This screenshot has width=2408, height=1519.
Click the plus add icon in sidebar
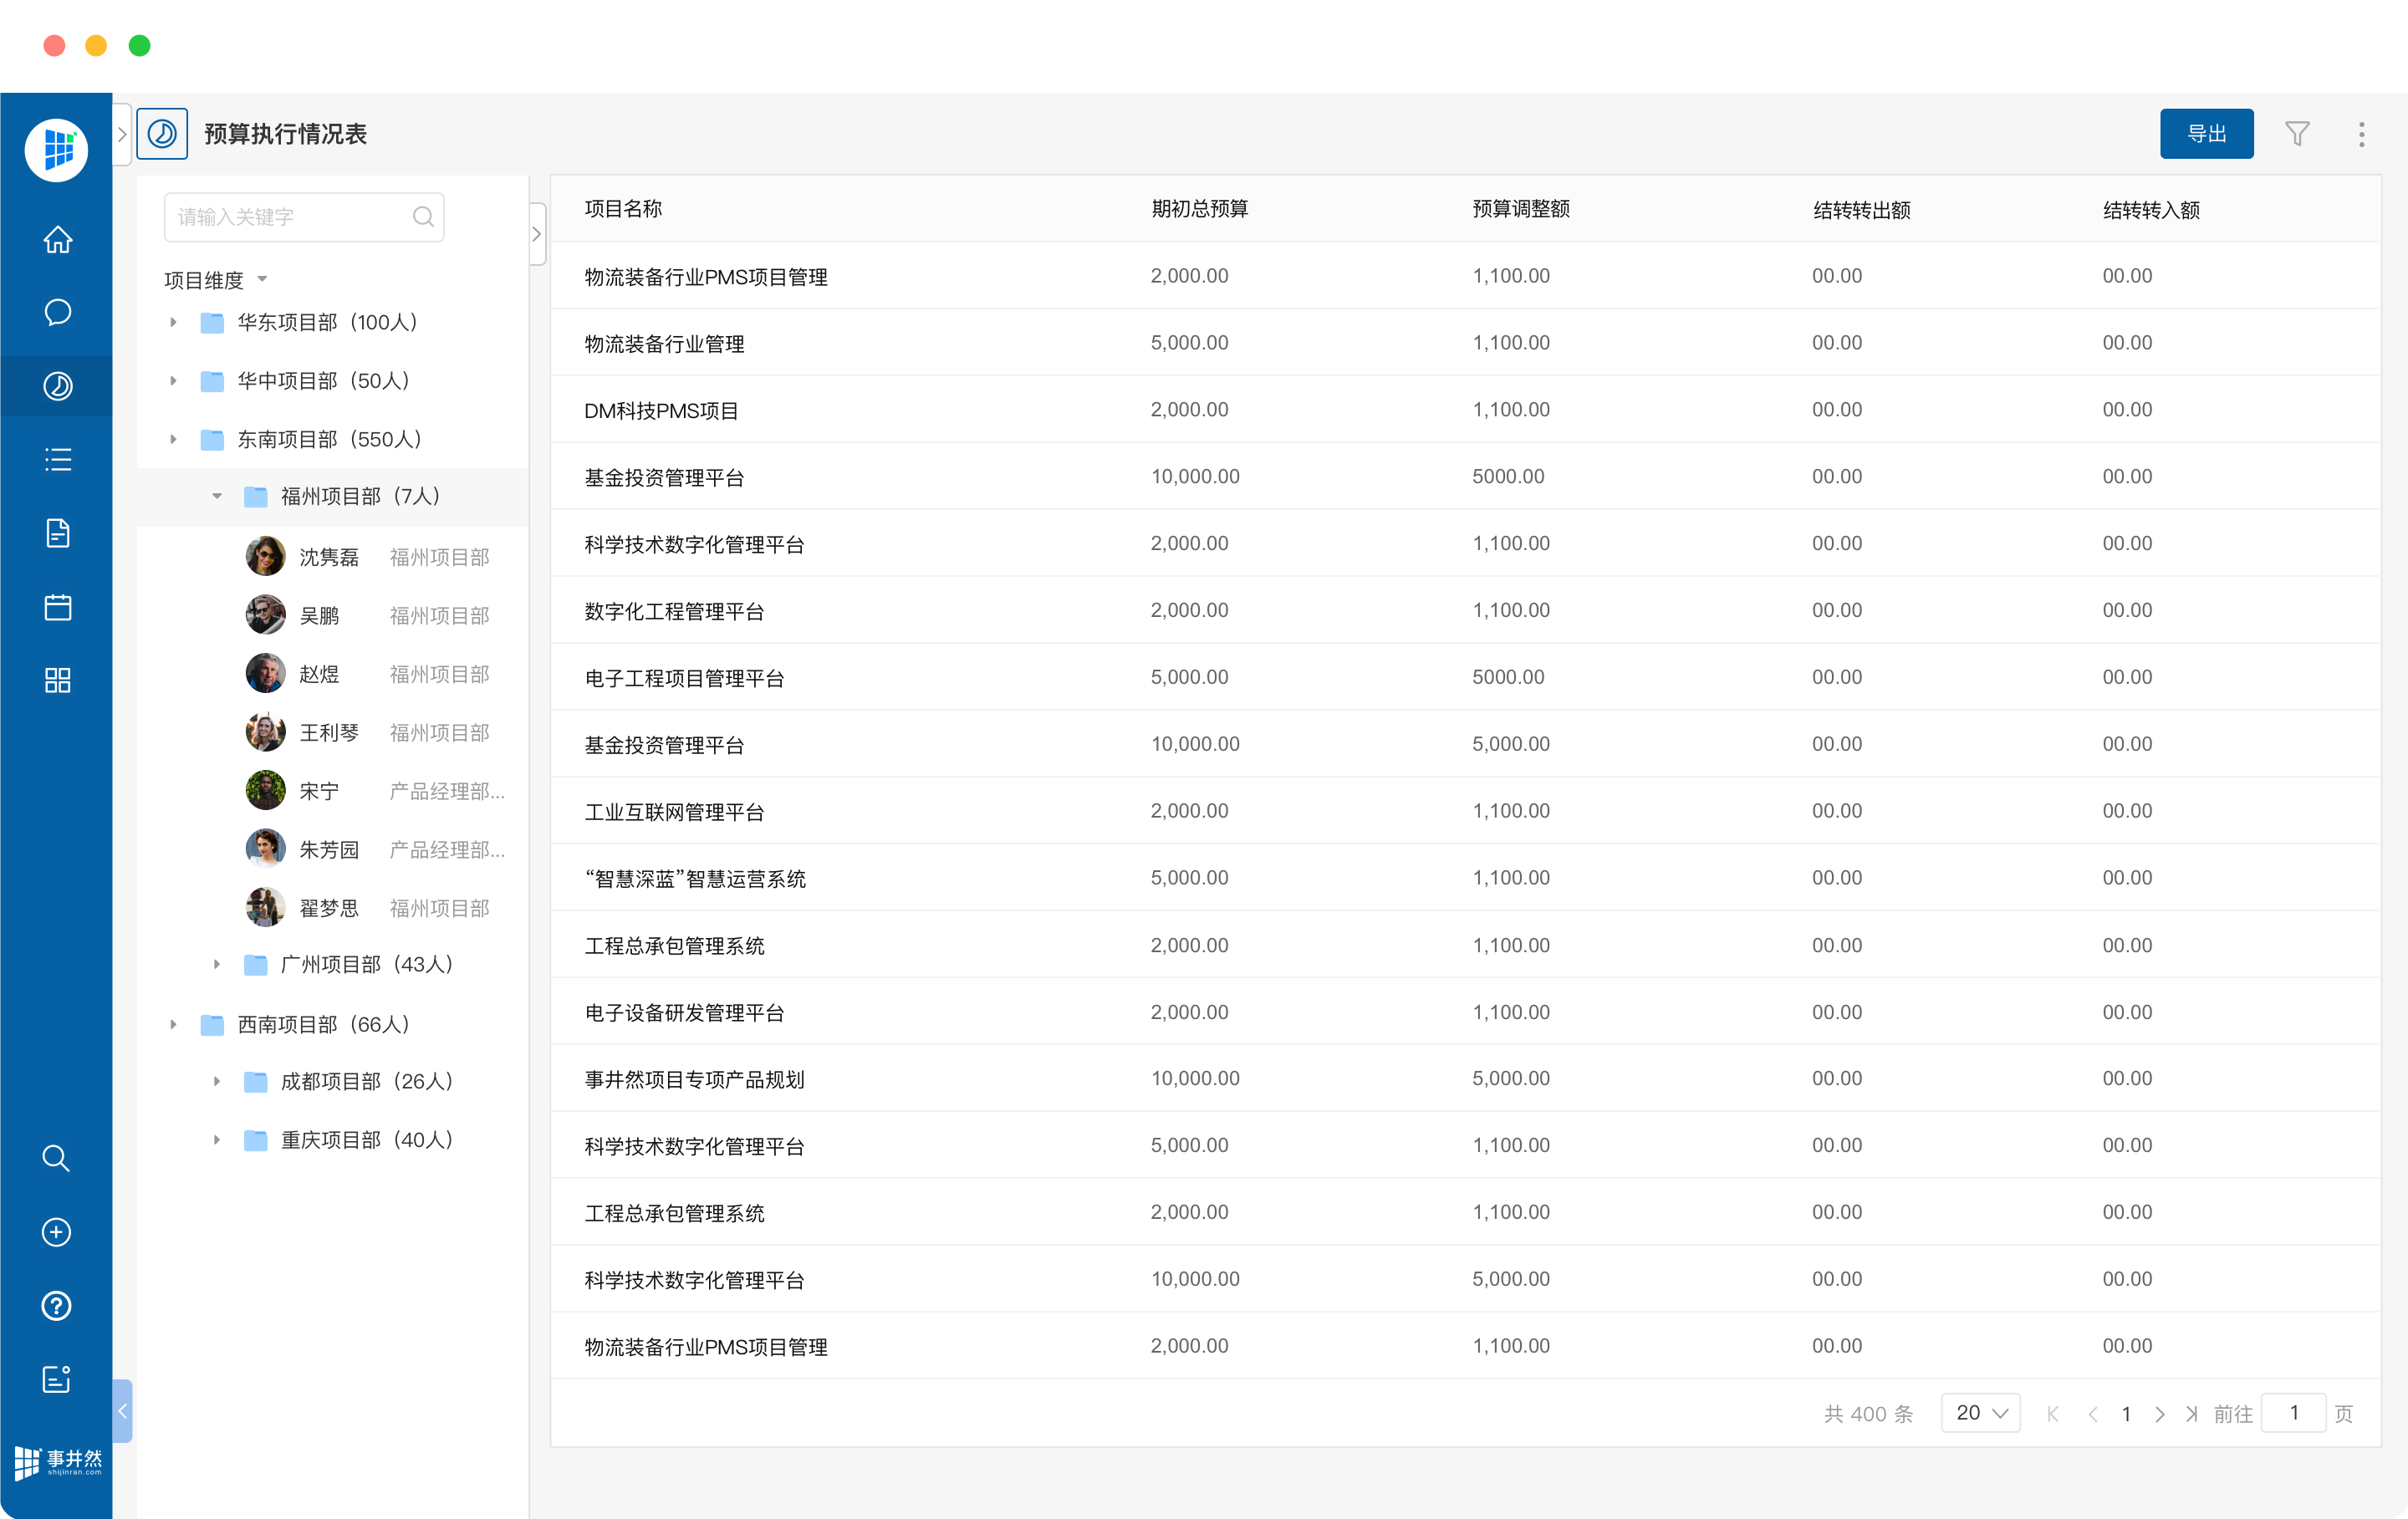pyautogui.click(x=57, y=1232)
